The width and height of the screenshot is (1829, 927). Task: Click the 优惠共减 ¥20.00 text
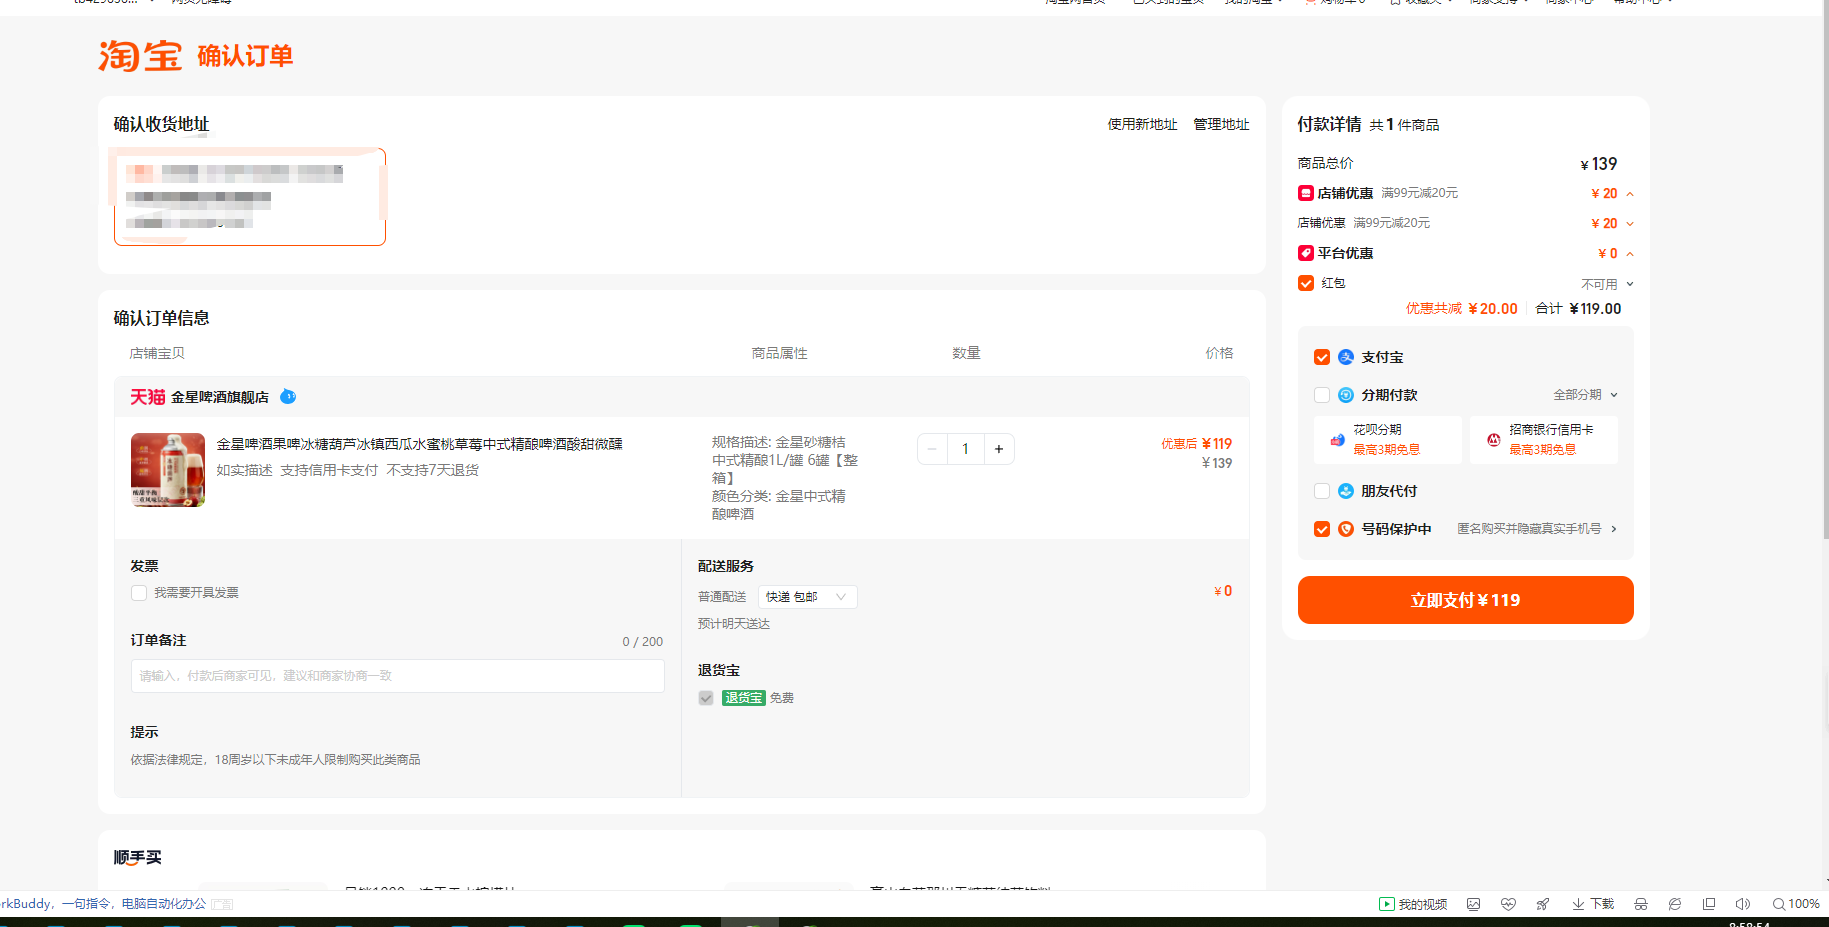tap(1462, 309)
